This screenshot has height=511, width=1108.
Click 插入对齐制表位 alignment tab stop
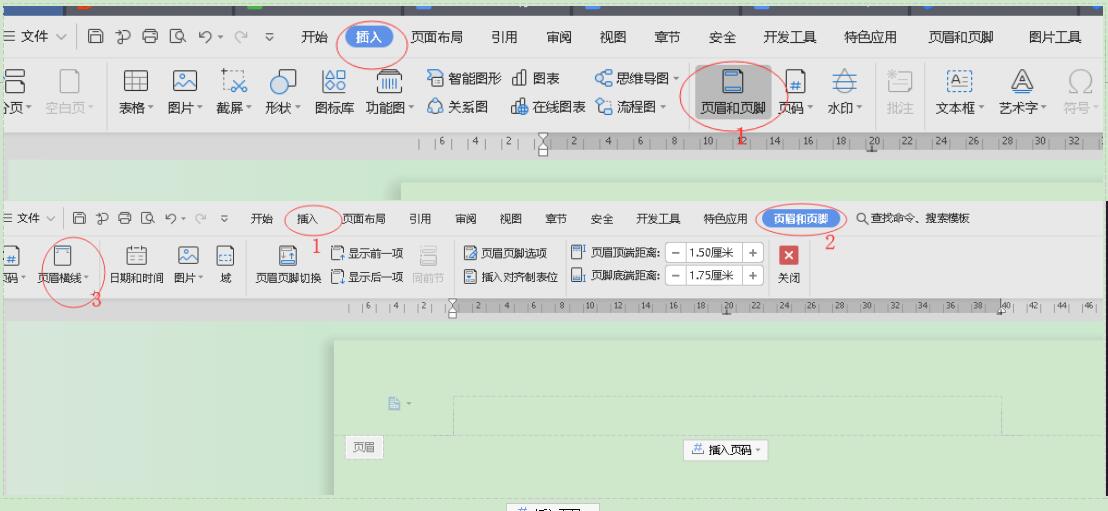pyautogui.click(x=506, y=277)
